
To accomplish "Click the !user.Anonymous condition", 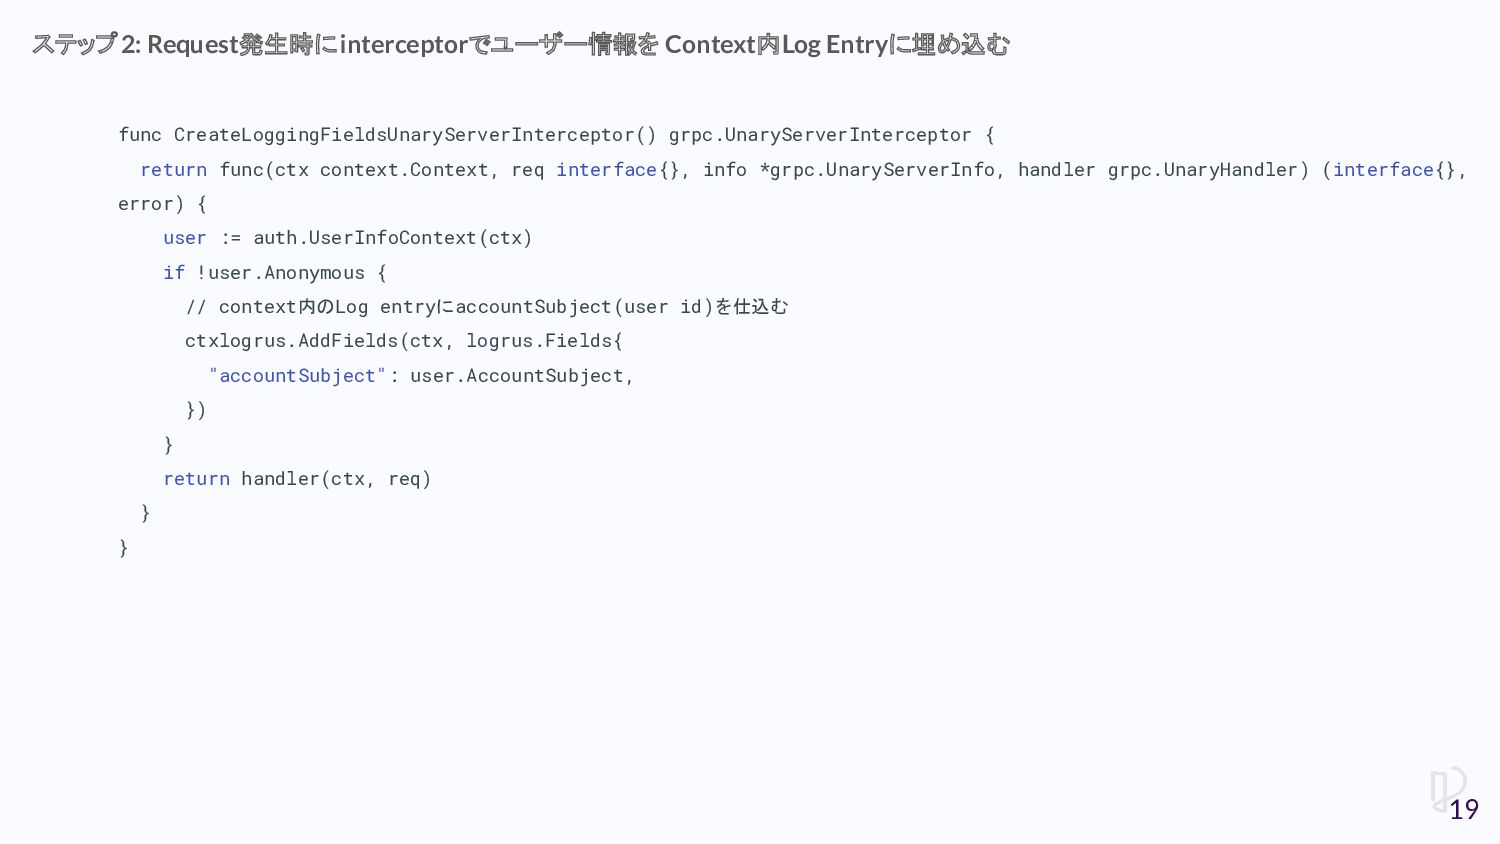I will coord(281,273).
